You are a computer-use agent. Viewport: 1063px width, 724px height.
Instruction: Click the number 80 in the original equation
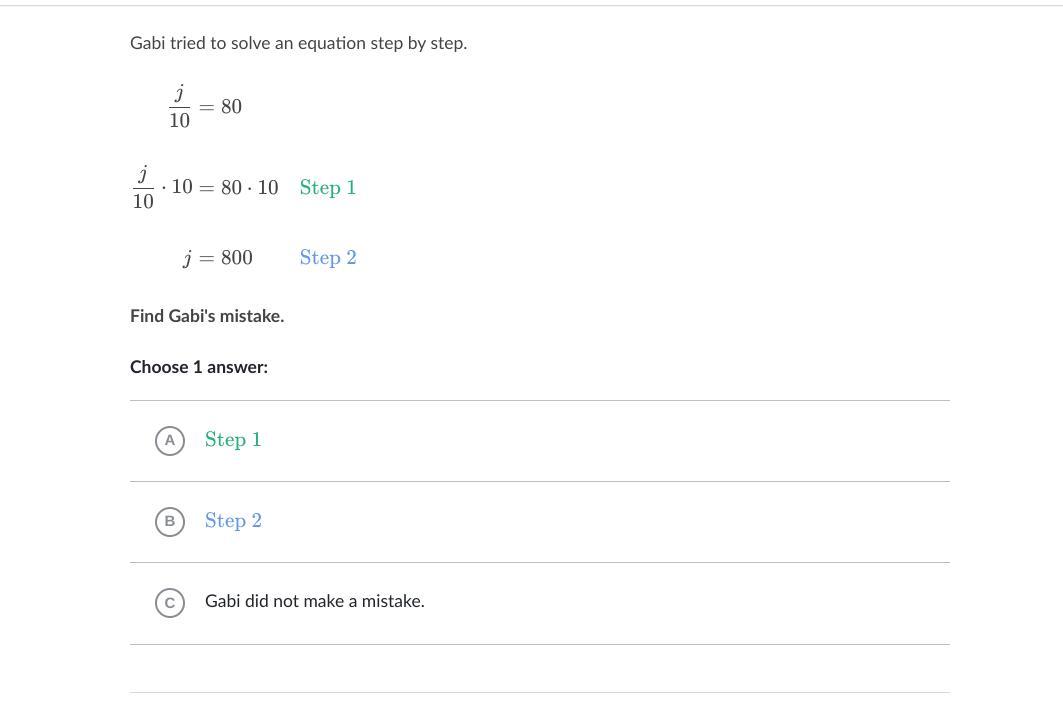[x=231, y=107]
